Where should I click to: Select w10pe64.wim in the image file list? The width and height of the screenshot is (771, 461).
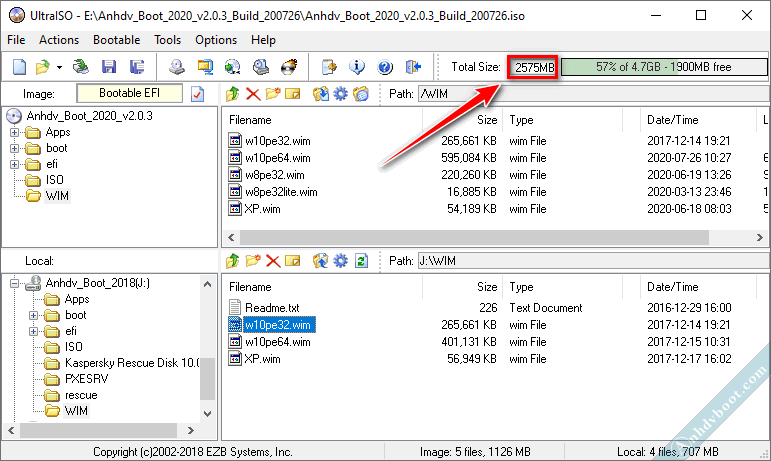278,158
